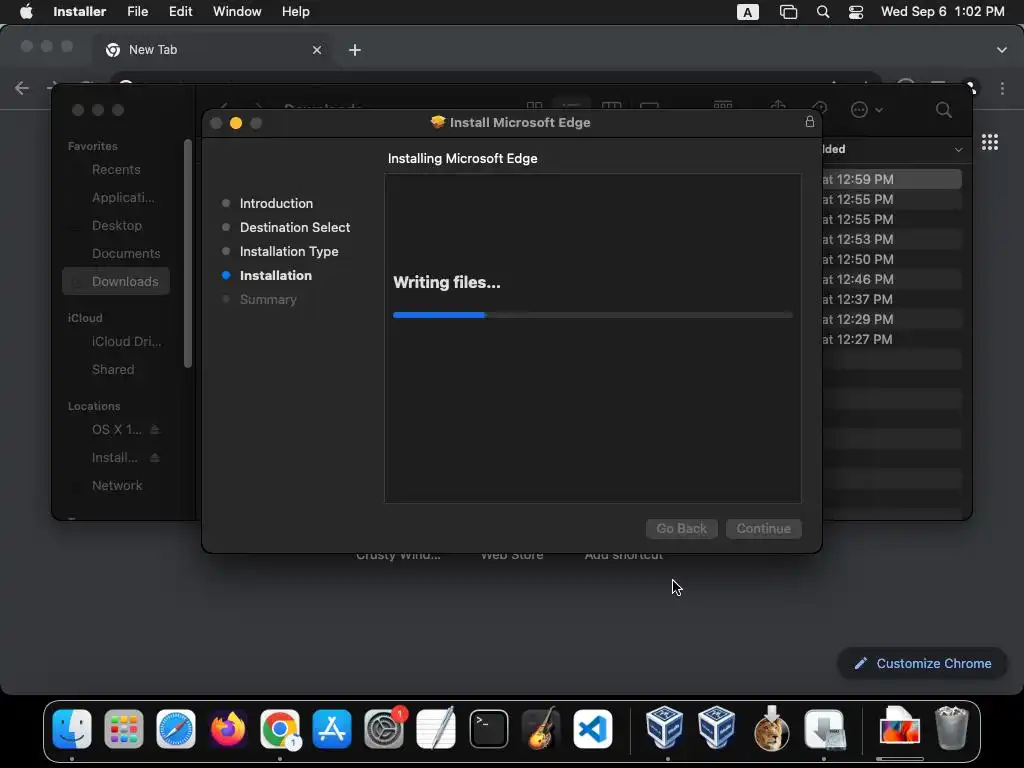Viewport: 1024px width, 768px height.
Task: Select the Finder row dated 12:46 PM
Action: (891, 279)
